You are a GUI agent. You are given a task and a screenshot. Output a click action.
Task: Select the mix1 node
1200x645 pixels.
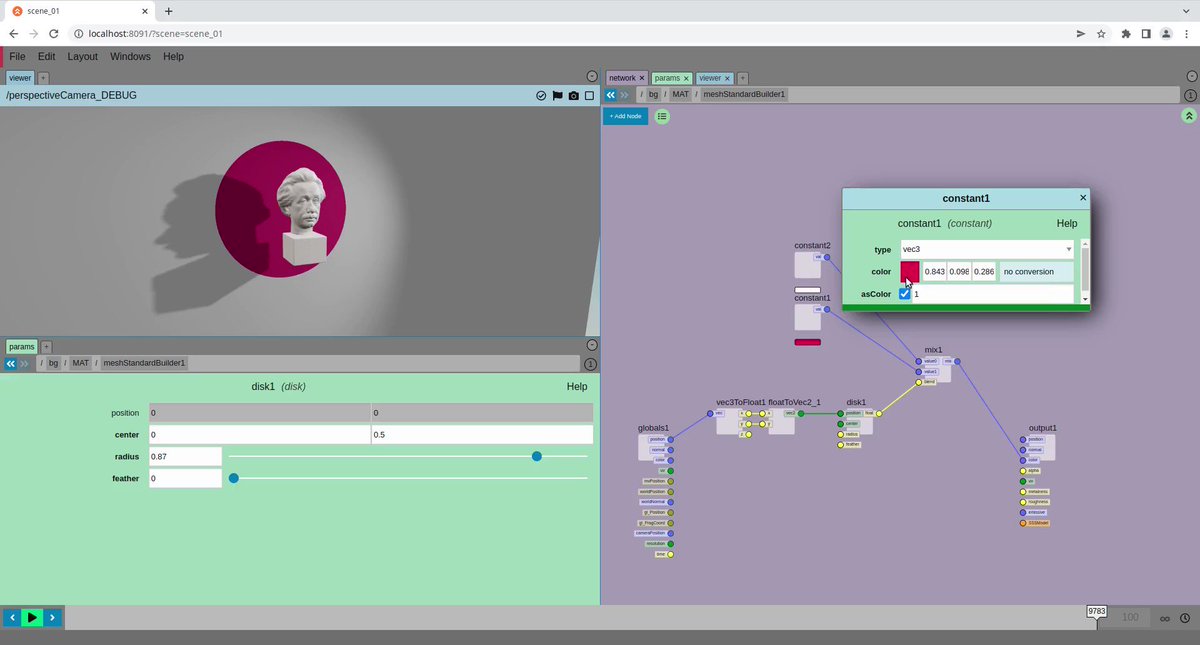(x=936, y=369)
